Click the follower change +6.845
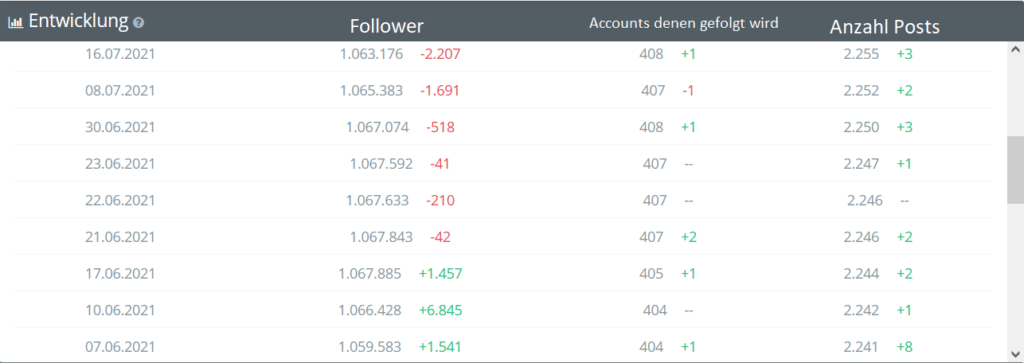 [x=440, y=309]
